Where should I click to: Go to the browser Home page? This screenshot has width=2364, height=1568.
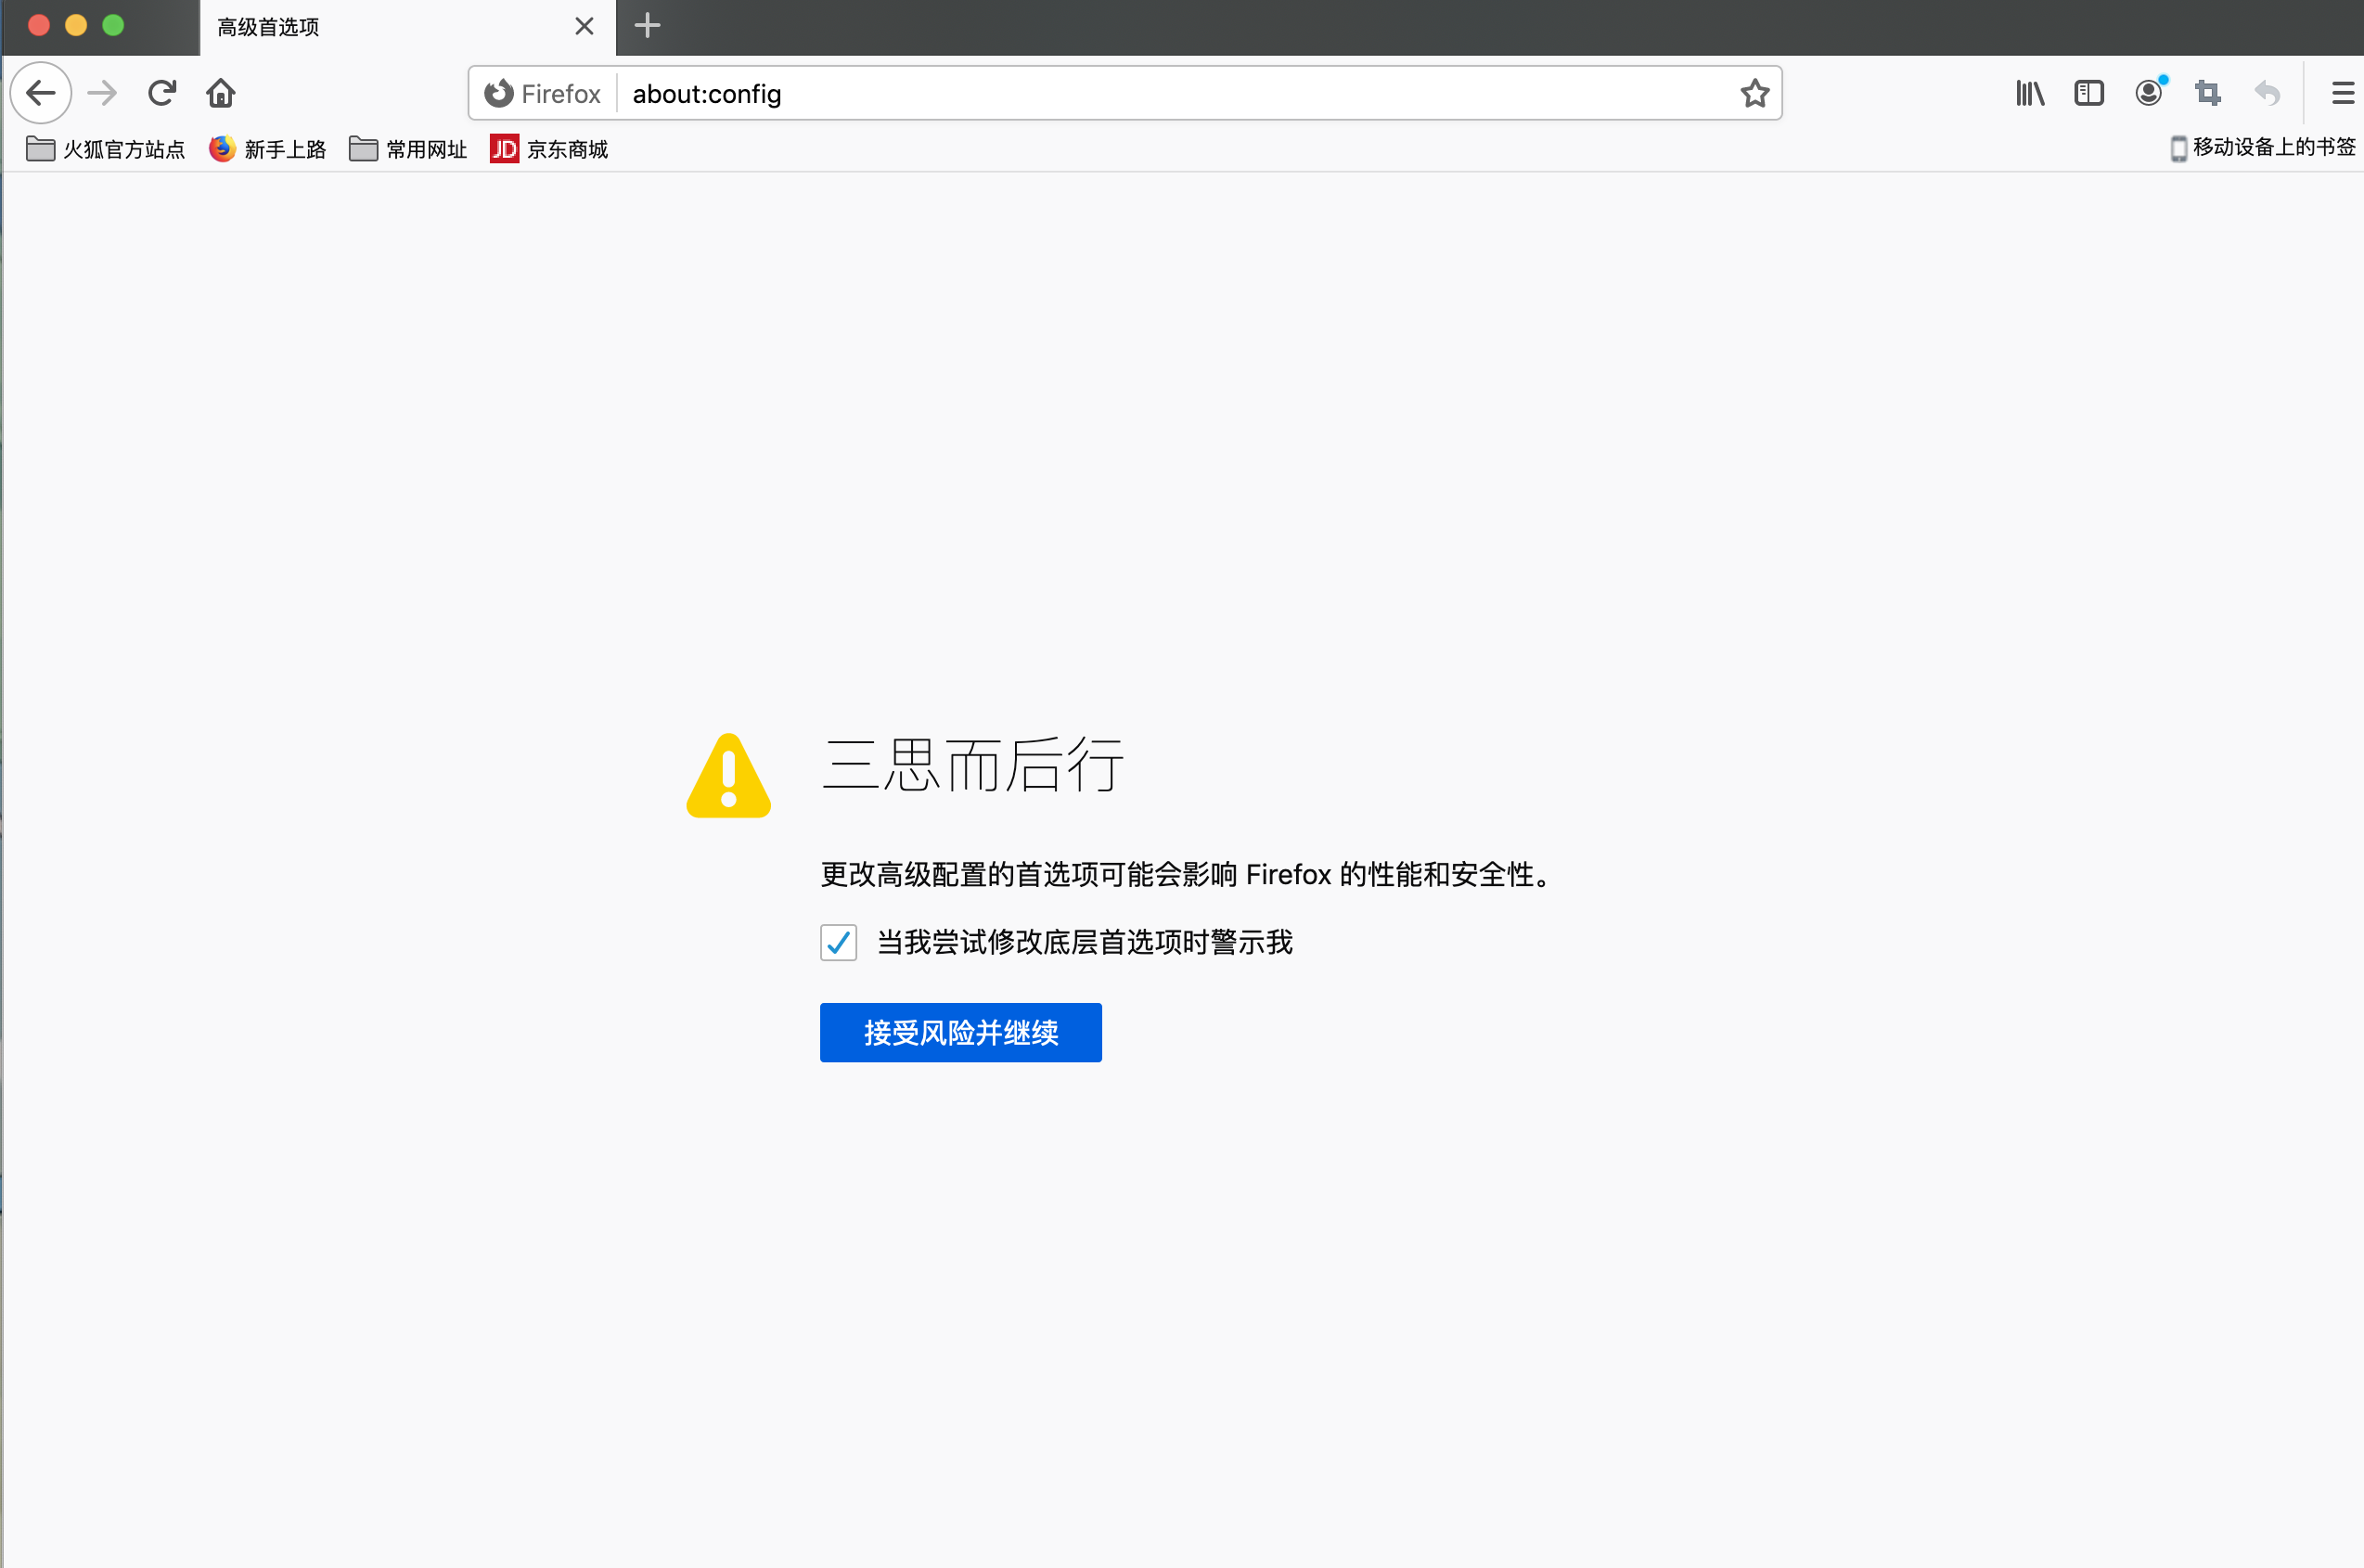point(221,92)
